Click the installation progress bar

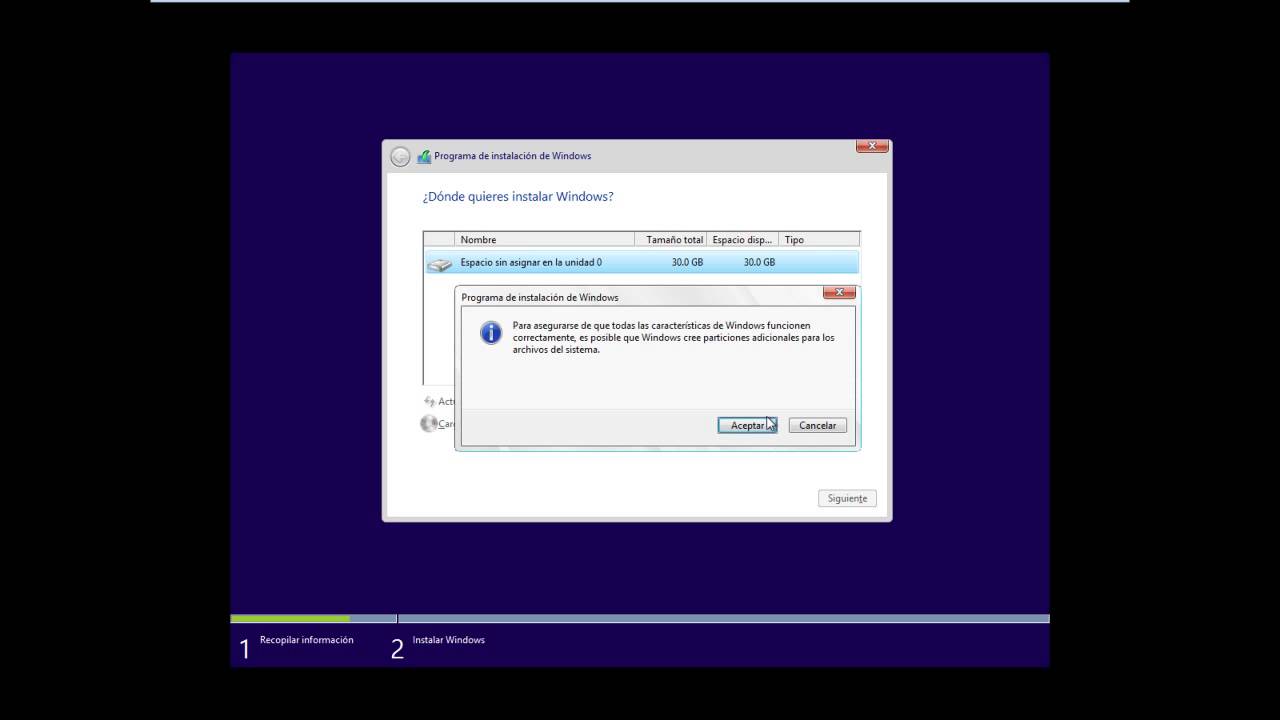click(x=640, y=619)
